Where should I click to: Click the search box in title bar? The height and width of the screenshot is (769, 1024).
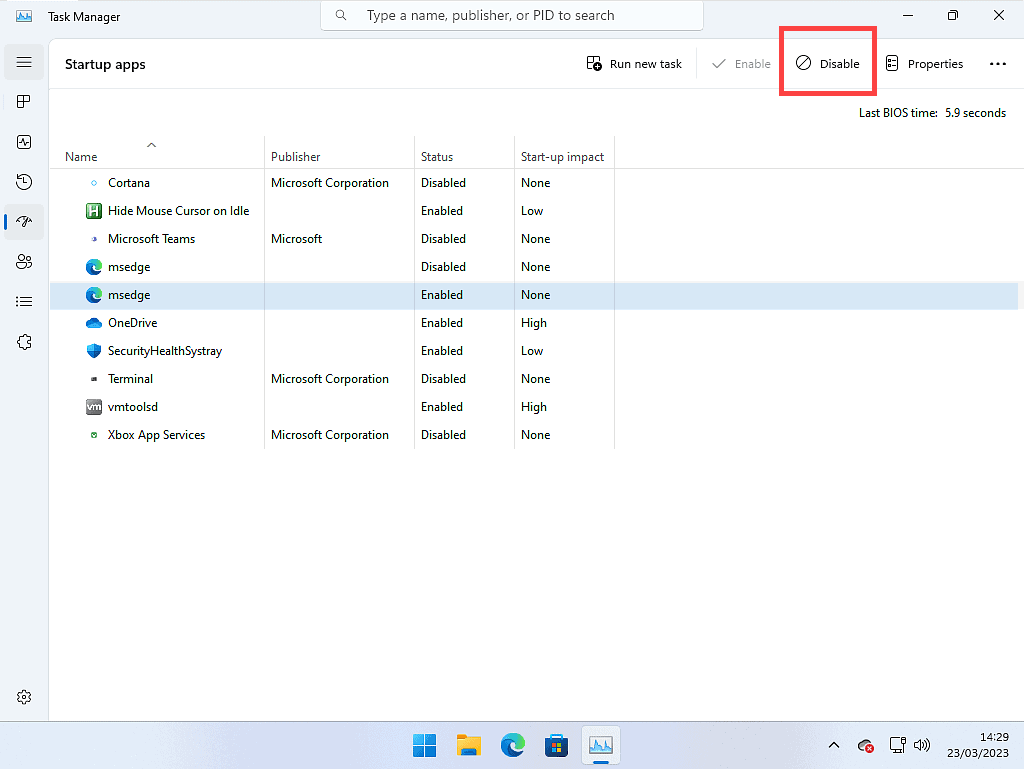click(x=512, y=16)
